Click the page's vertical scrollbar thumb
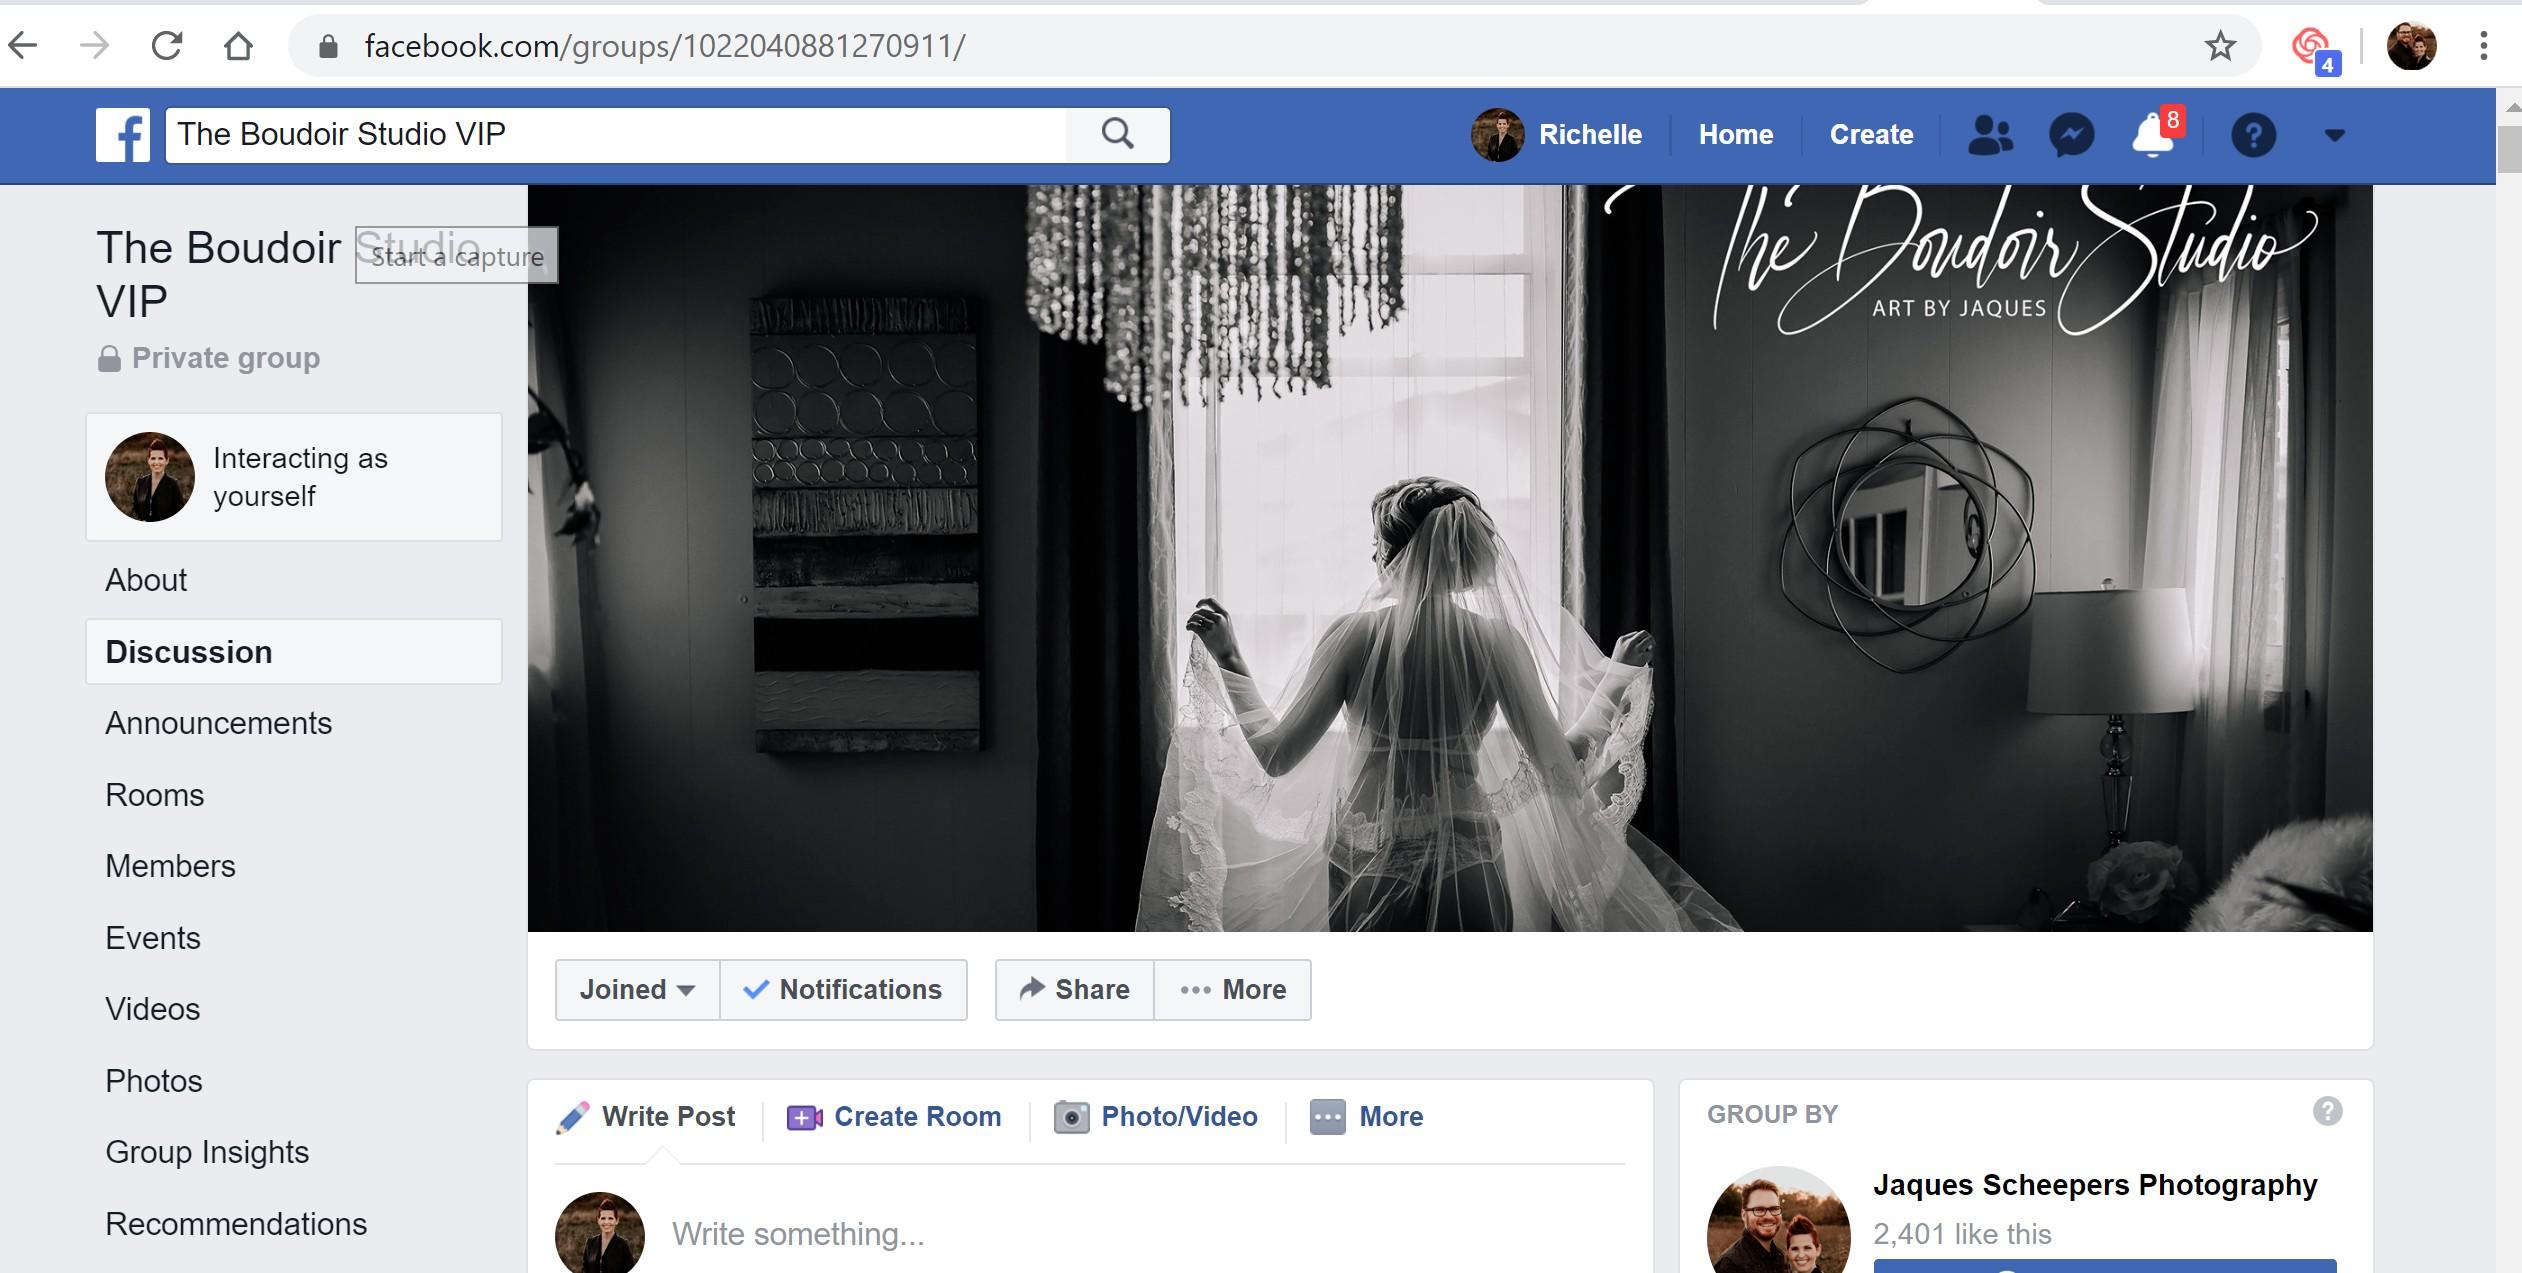2522x1273 pixels. coord(2508,150)
